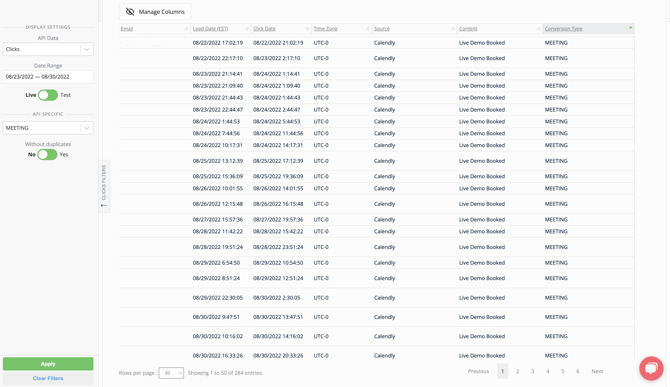
Task: Sort by Source column header
Action: 382,29
